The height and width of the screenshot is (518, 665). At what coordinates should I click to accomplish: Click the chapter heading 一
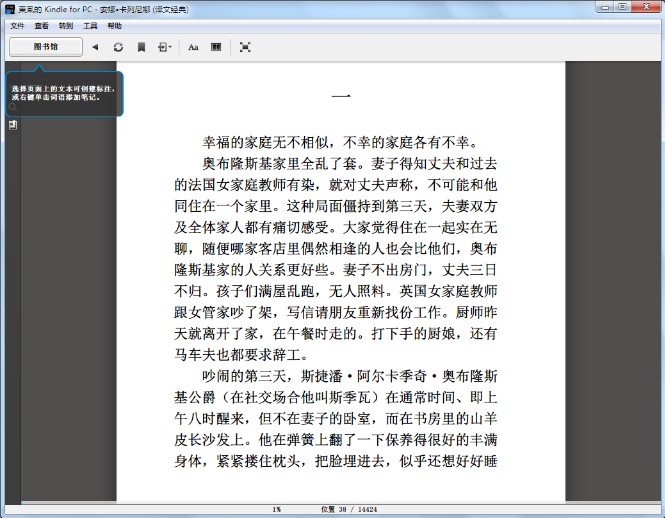point(340,96)
